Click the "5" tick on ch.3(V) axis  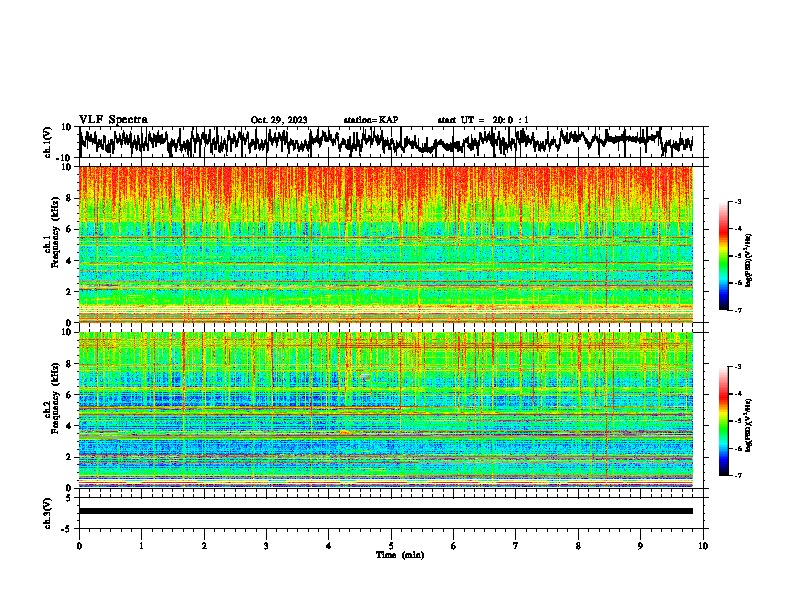pyautogui.click(x=69, y=498)
